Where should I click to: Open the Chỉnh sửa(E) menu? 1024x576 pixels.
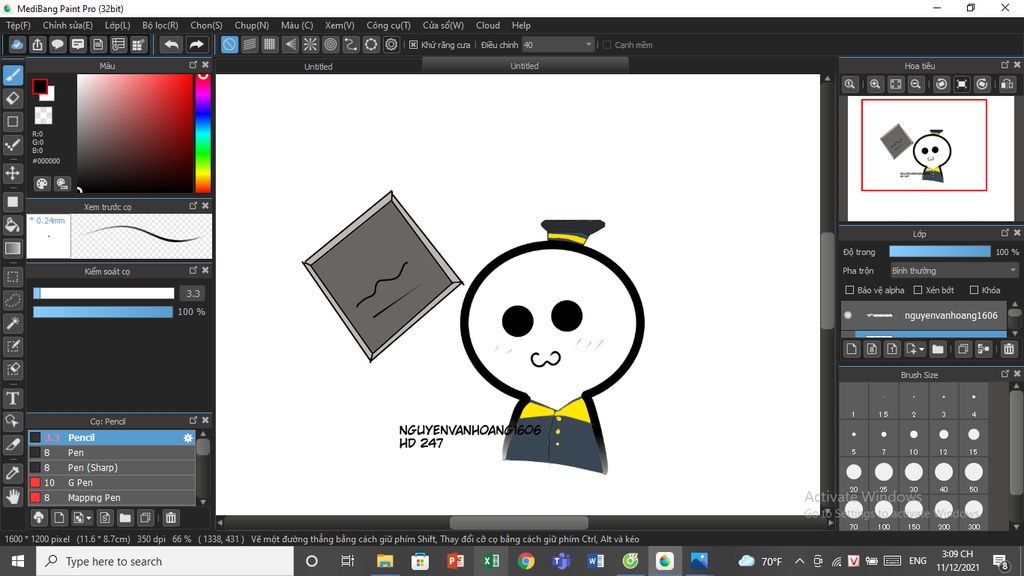[x=67, y=25]
